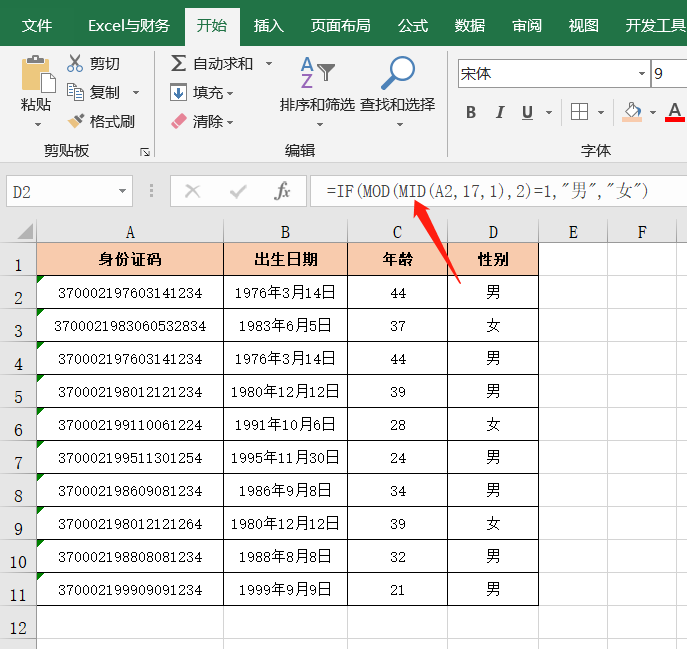Open the Name Box dropdown arrow
This screenshot has height=649, width=687.
(x=123, y=191)
